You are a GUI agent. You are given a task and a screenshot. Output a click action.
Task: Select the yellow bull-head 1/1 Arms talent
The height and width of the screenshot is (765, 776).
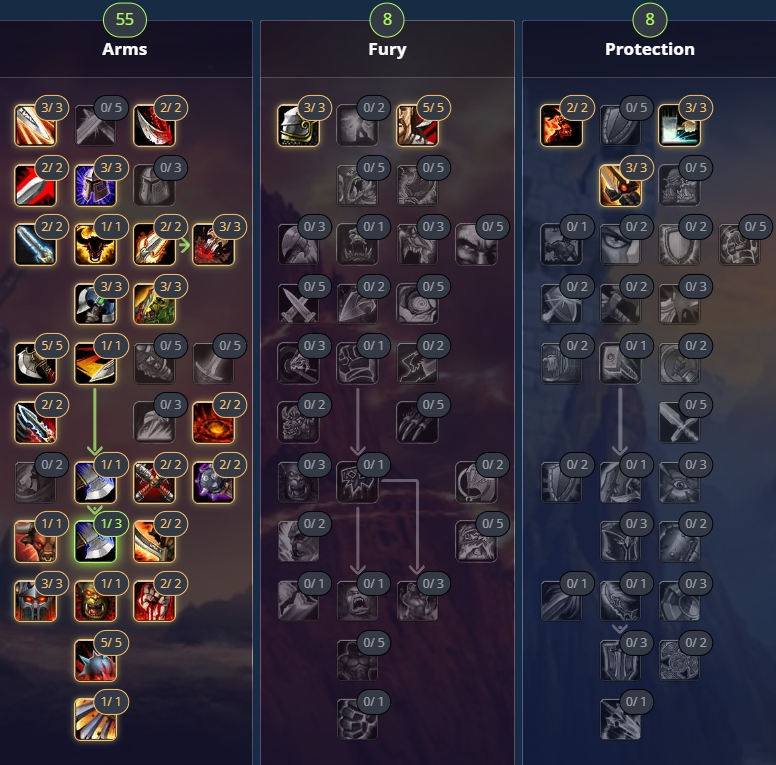click(95, 244)
